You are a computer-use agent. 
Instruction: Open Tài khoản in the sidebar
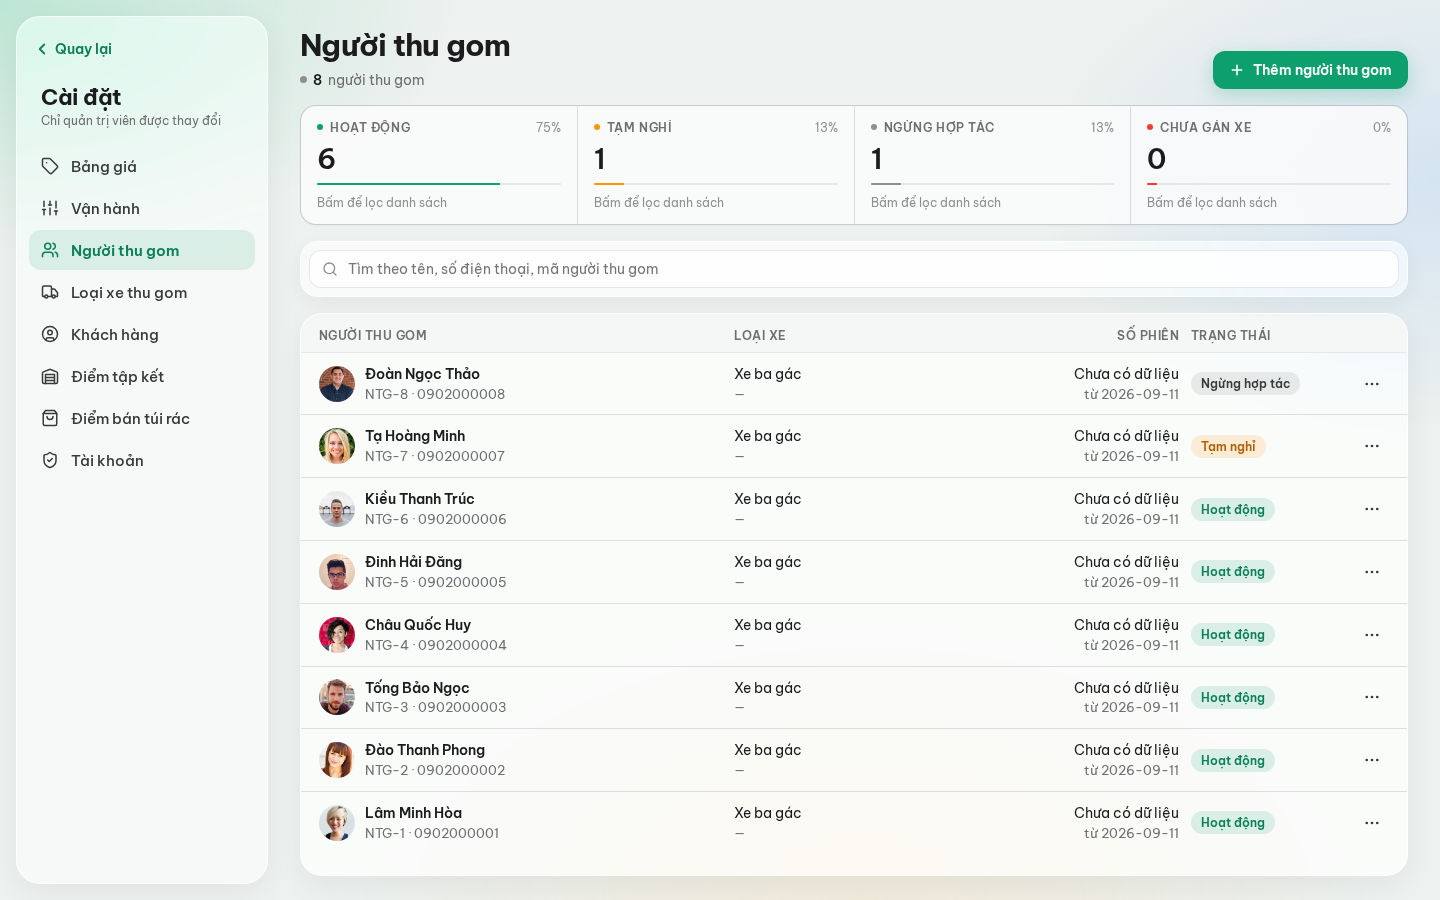coord(142,460)
